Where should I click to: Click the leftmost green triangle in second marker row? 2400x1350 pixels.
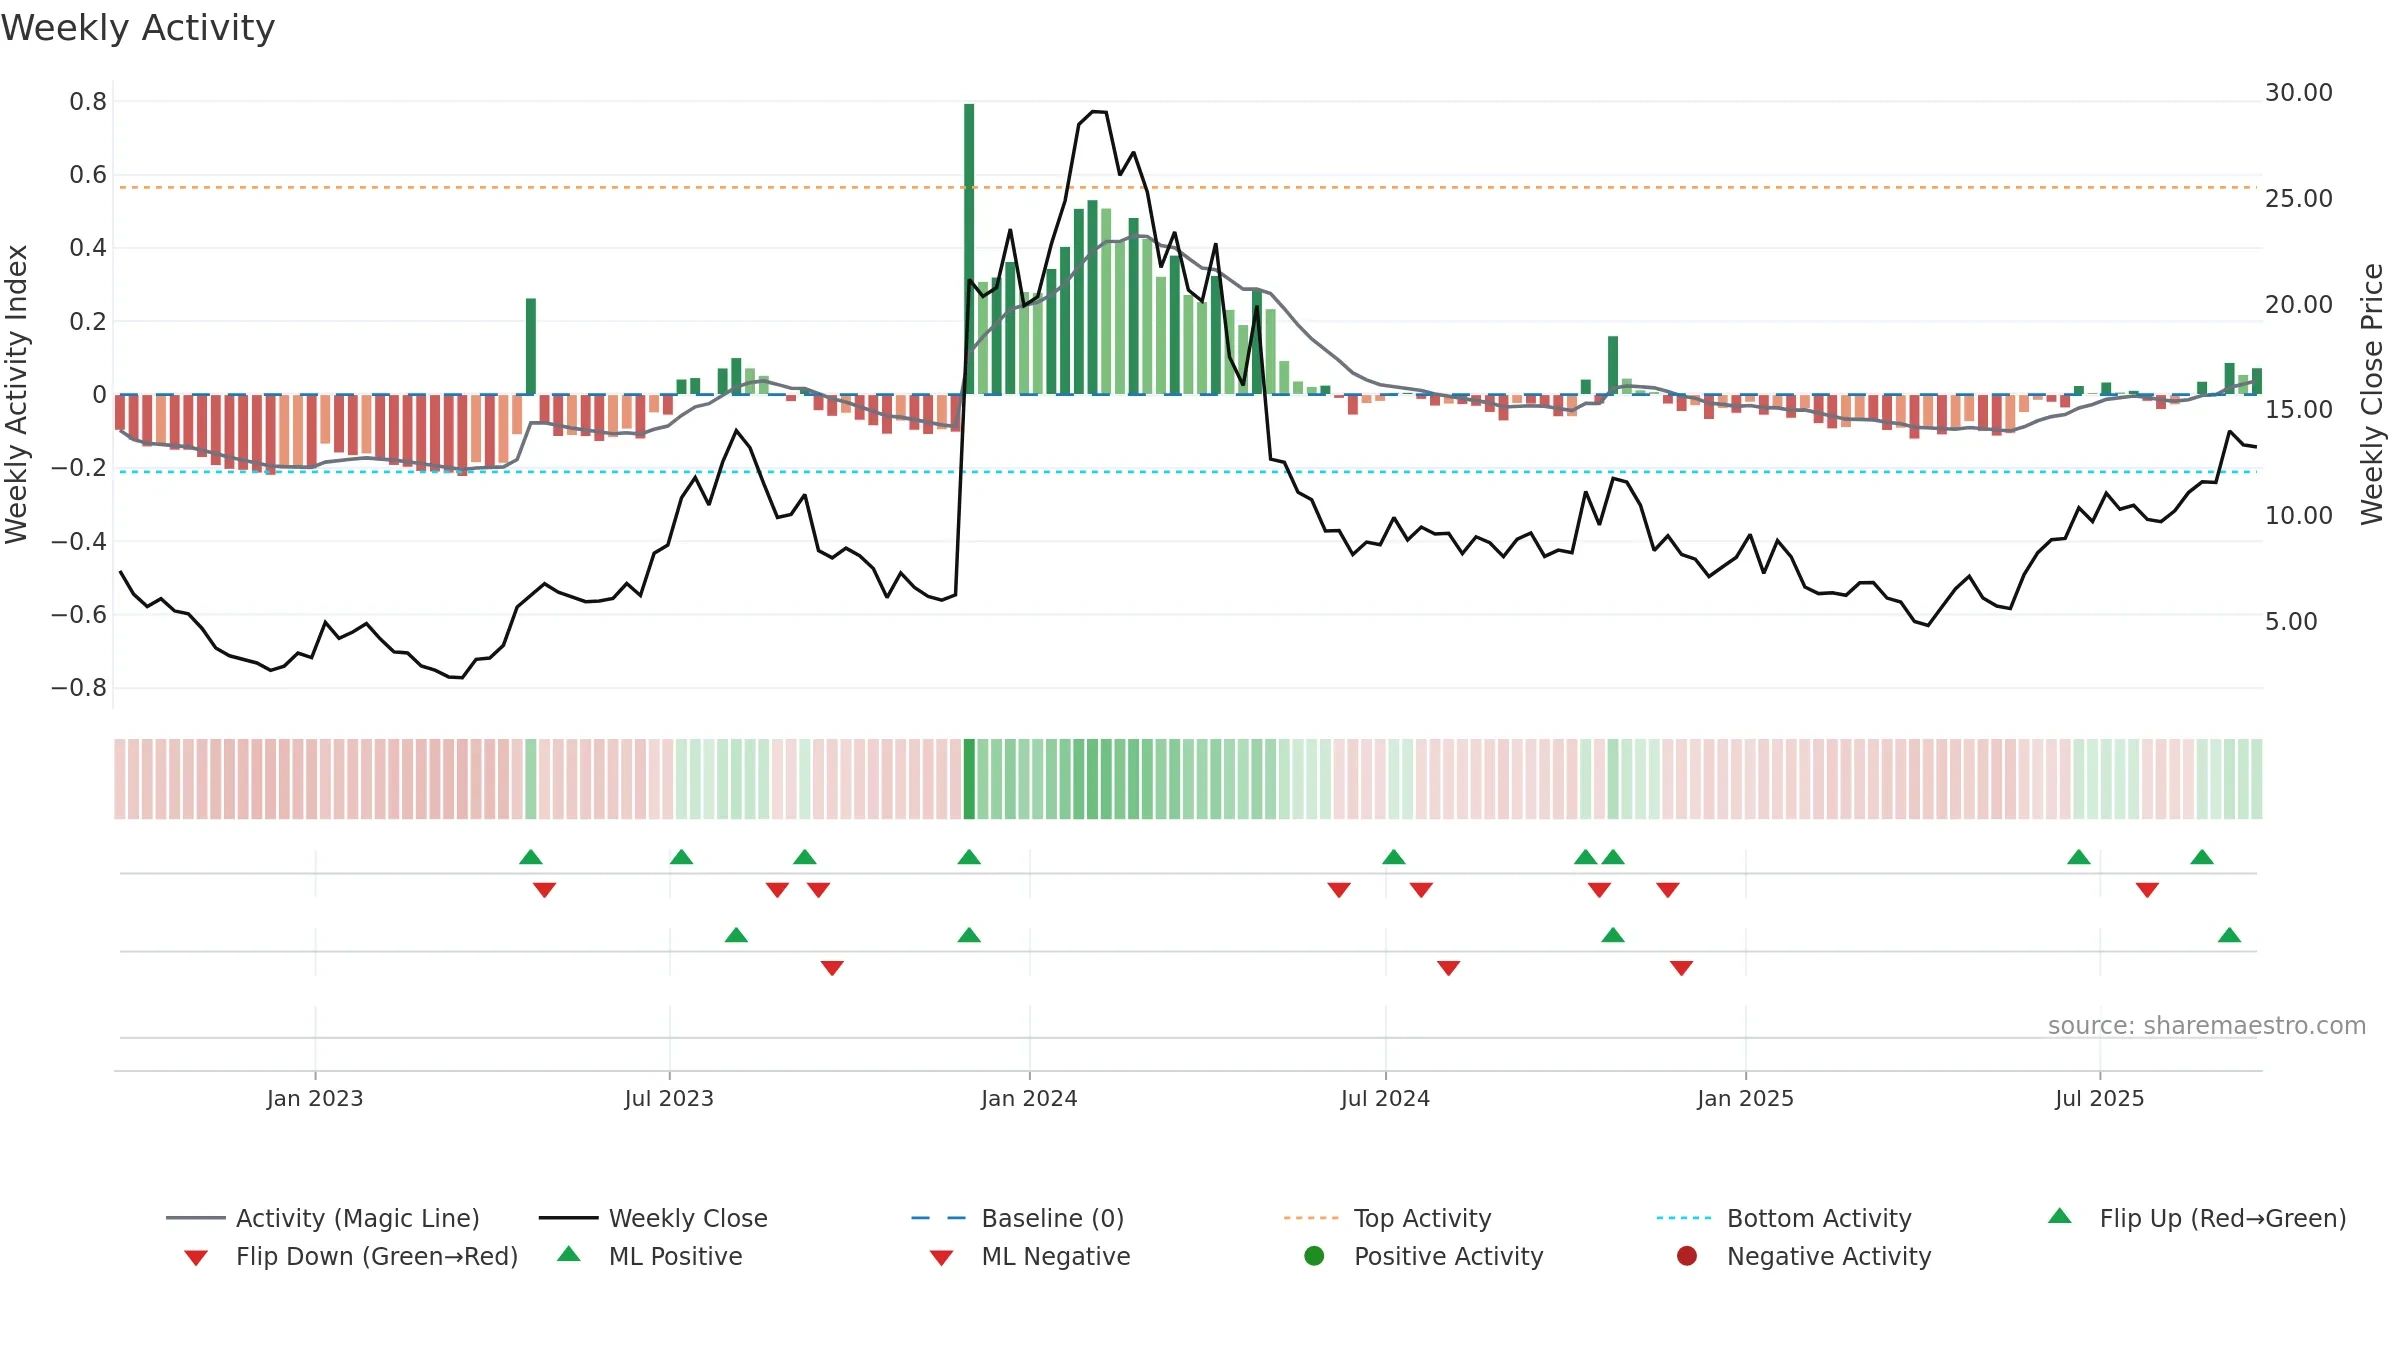coord(736,935)
